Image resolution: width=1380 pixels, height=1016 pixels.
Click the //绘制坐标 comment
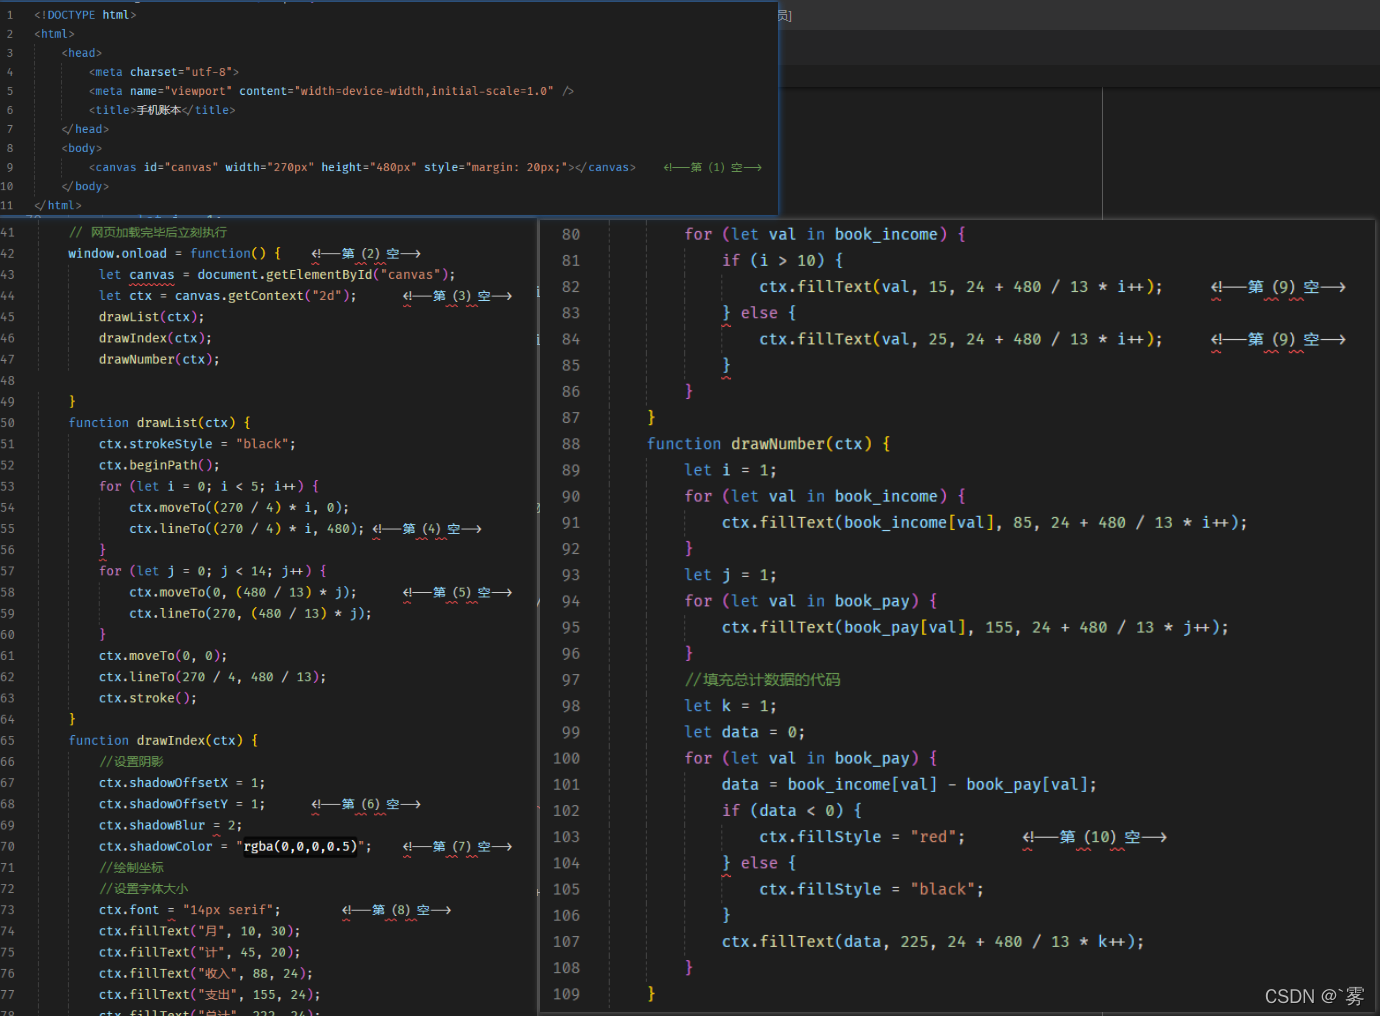pos(131,867)
